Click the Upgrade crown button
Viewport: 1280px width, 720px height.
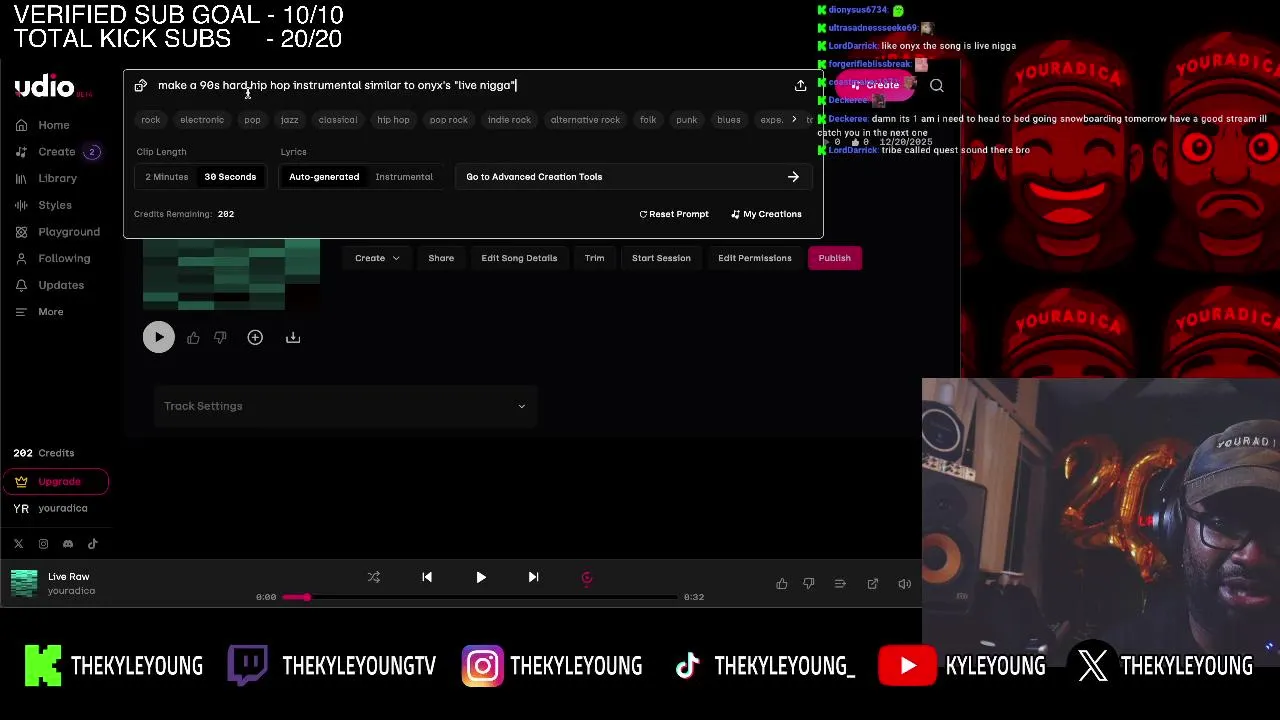pyautogui.click(x=55, y=481)
